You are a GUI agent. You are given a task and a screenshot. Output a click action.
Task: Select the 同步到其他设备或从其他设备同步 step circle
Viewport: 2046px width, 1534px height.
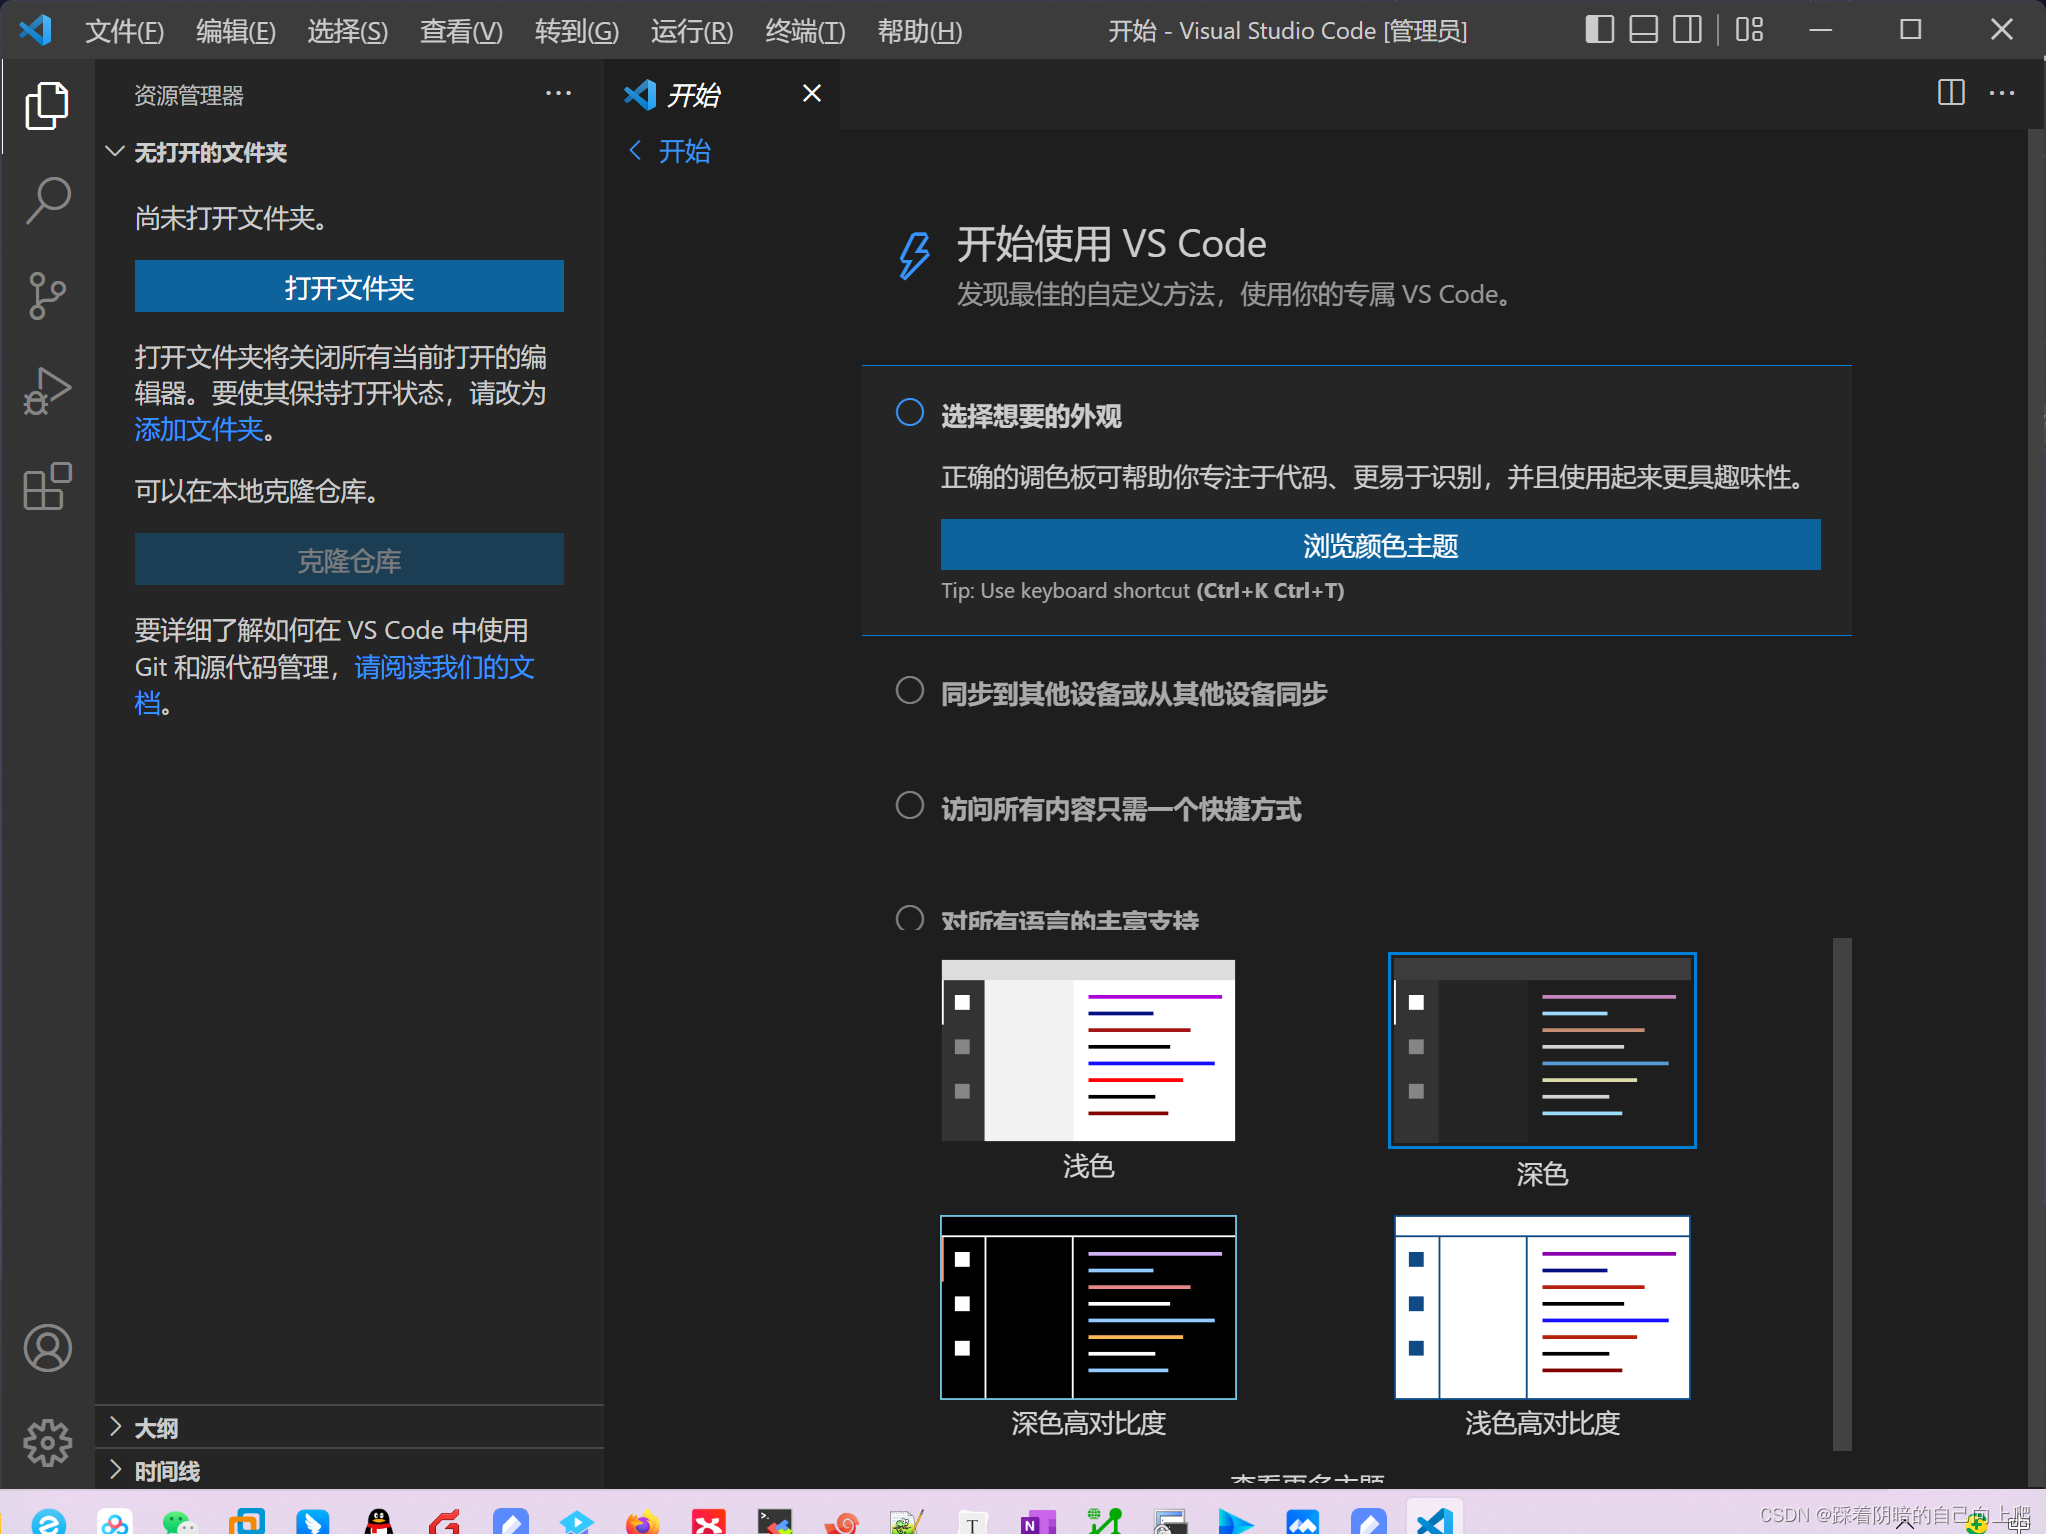pos(909,691)
